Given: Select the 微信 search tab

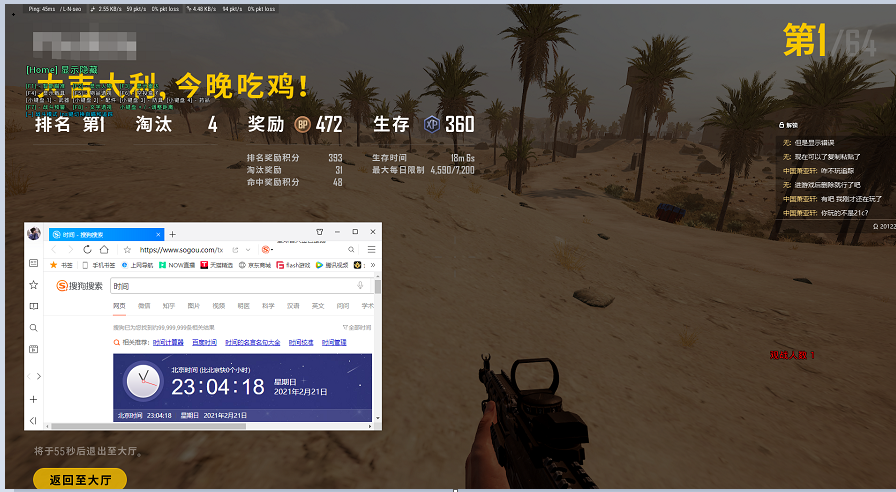Looking at the screenshot, I should 144,306.
